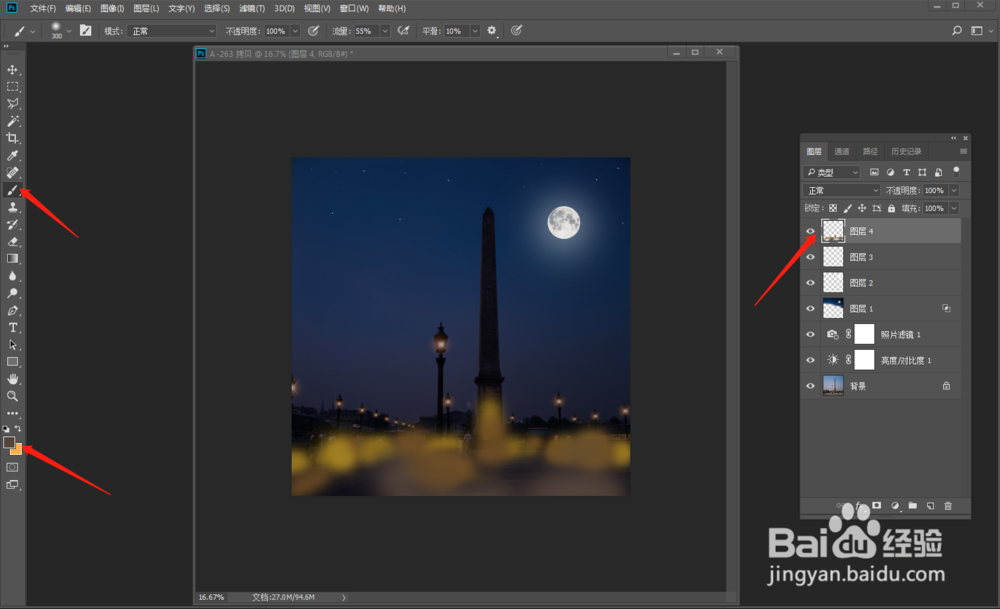Select the Move tool
This screenshot has height=609, width=1000.
[12, 70]
